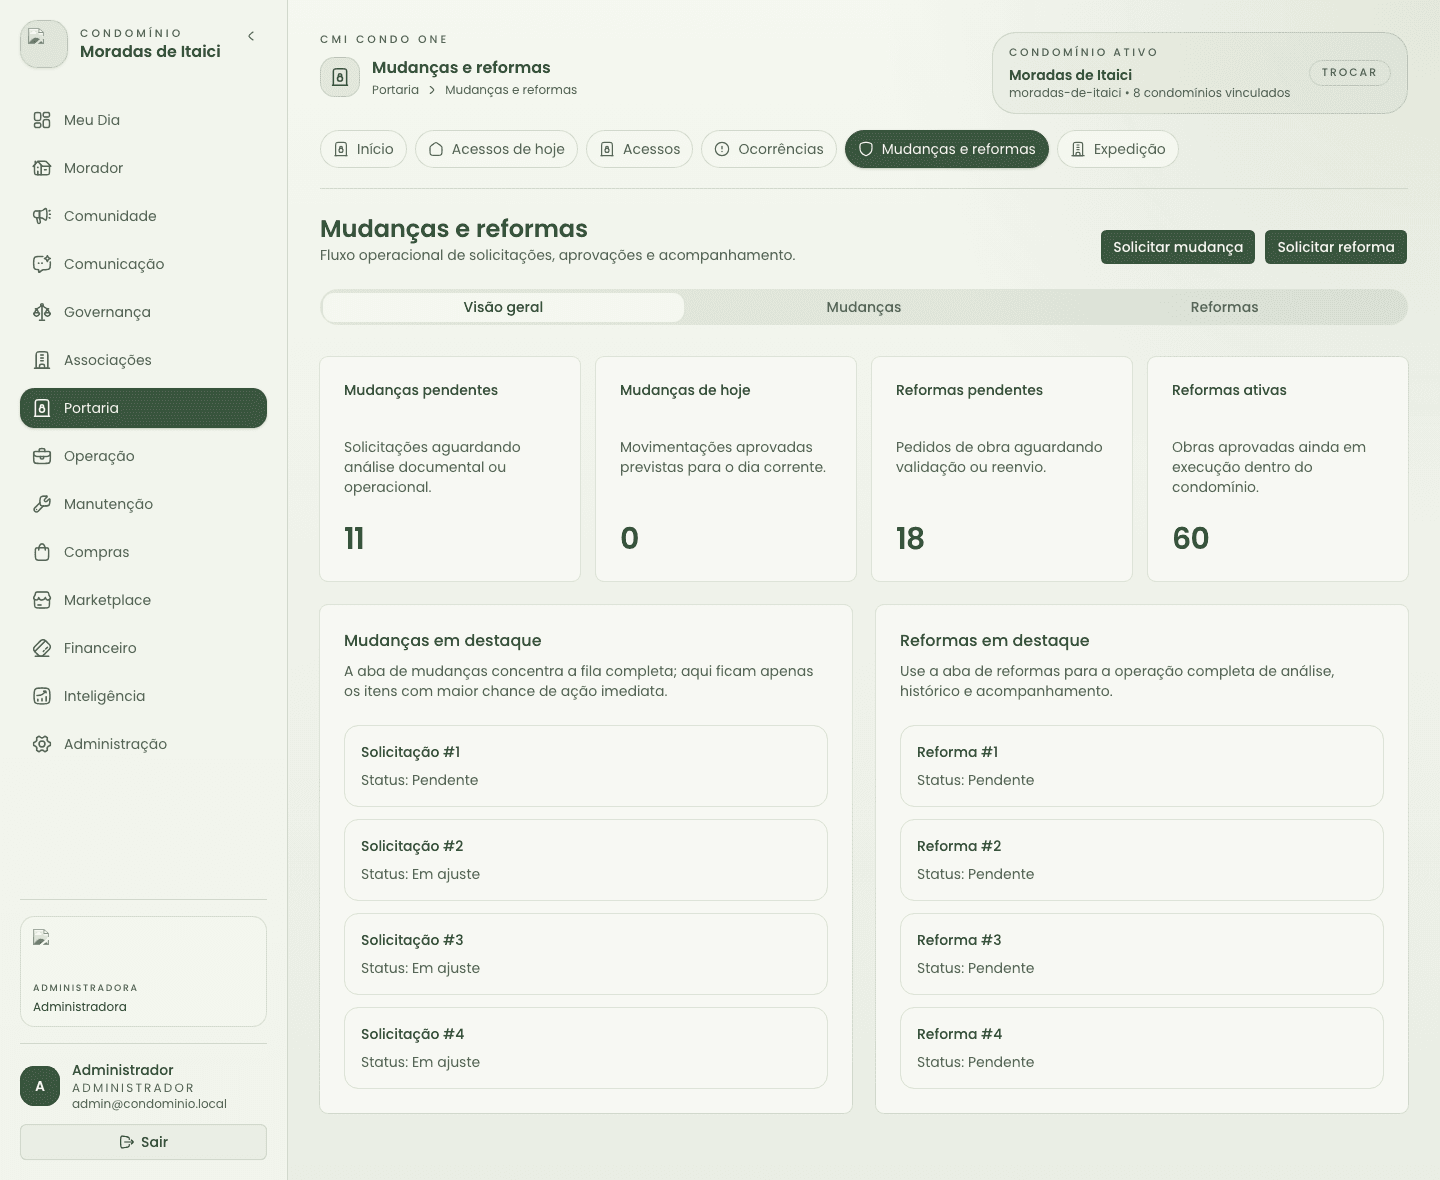
Task: Click the Solicitar reforma button
Action: pyautogui.click(x=1336, y=247)
